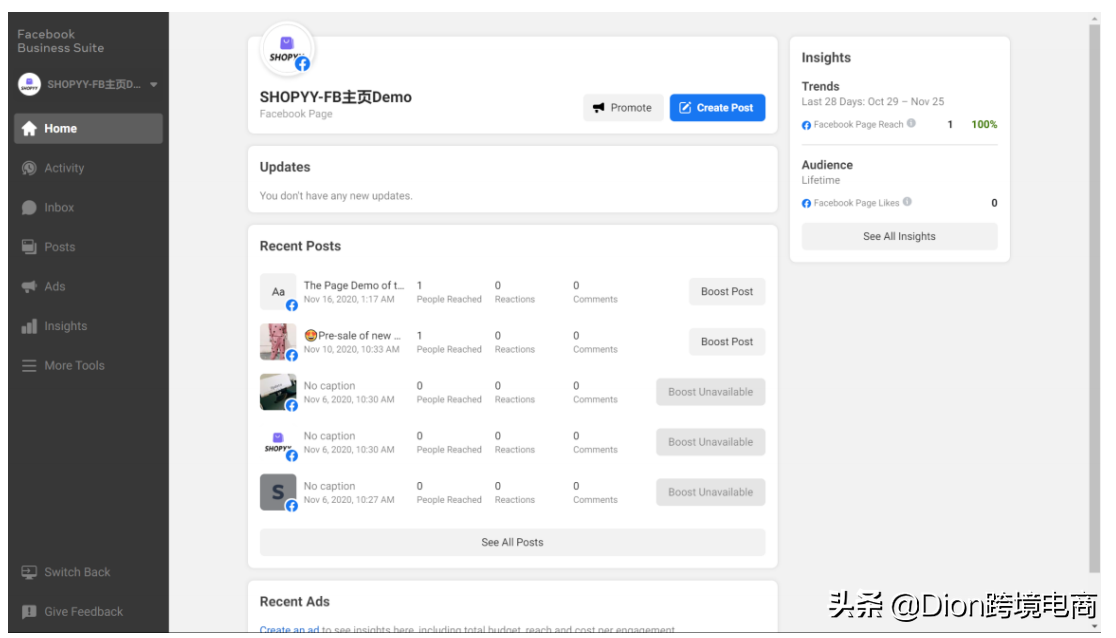1116x638 pixels.
Task: Click the Nov 16, 2020, 1:17 AM timestamp
Action: tap(349, 299)
